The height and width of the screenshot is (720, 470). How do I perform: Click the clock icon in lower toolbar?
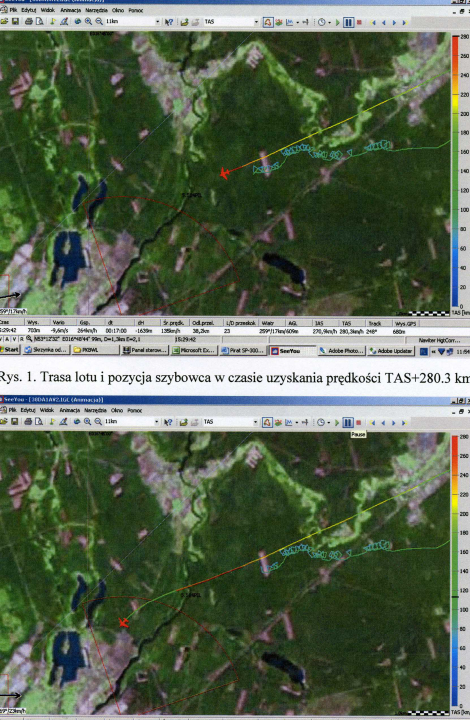(321, 422)
